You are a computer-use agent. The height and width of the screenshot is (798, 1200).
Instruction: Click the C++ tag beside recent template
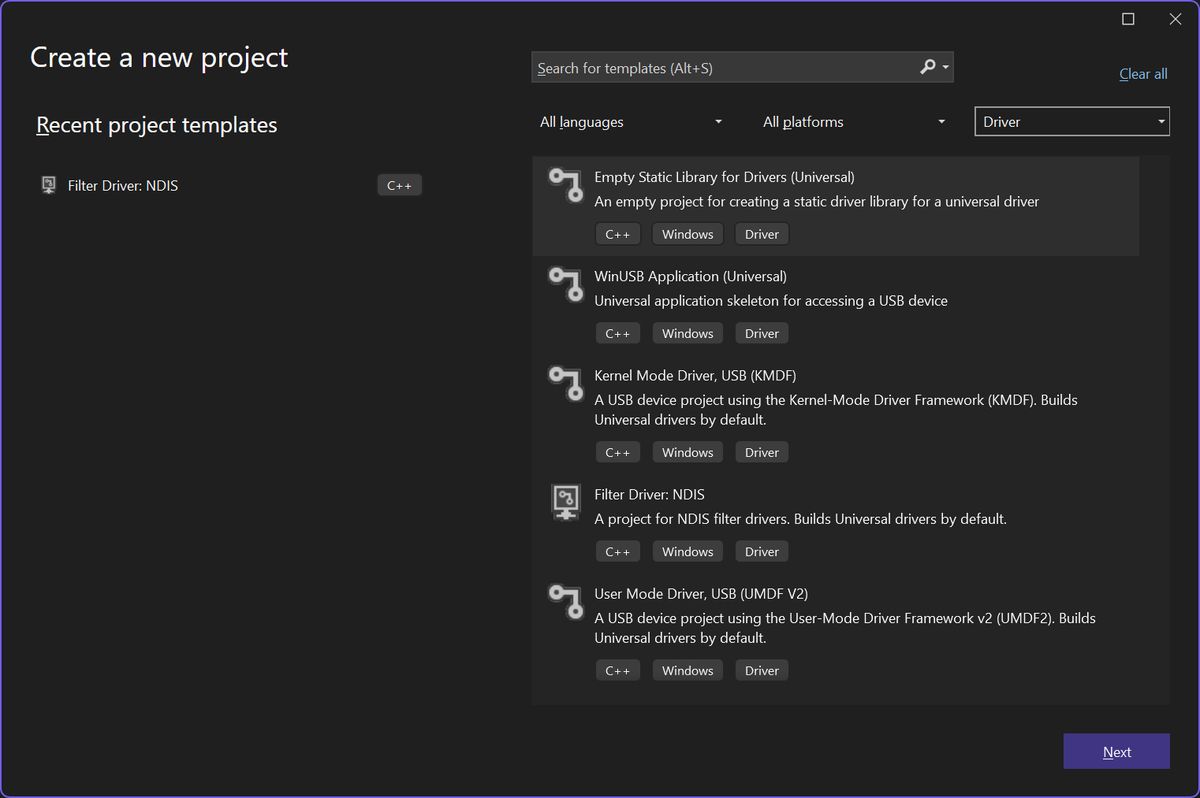click(399, 185)
